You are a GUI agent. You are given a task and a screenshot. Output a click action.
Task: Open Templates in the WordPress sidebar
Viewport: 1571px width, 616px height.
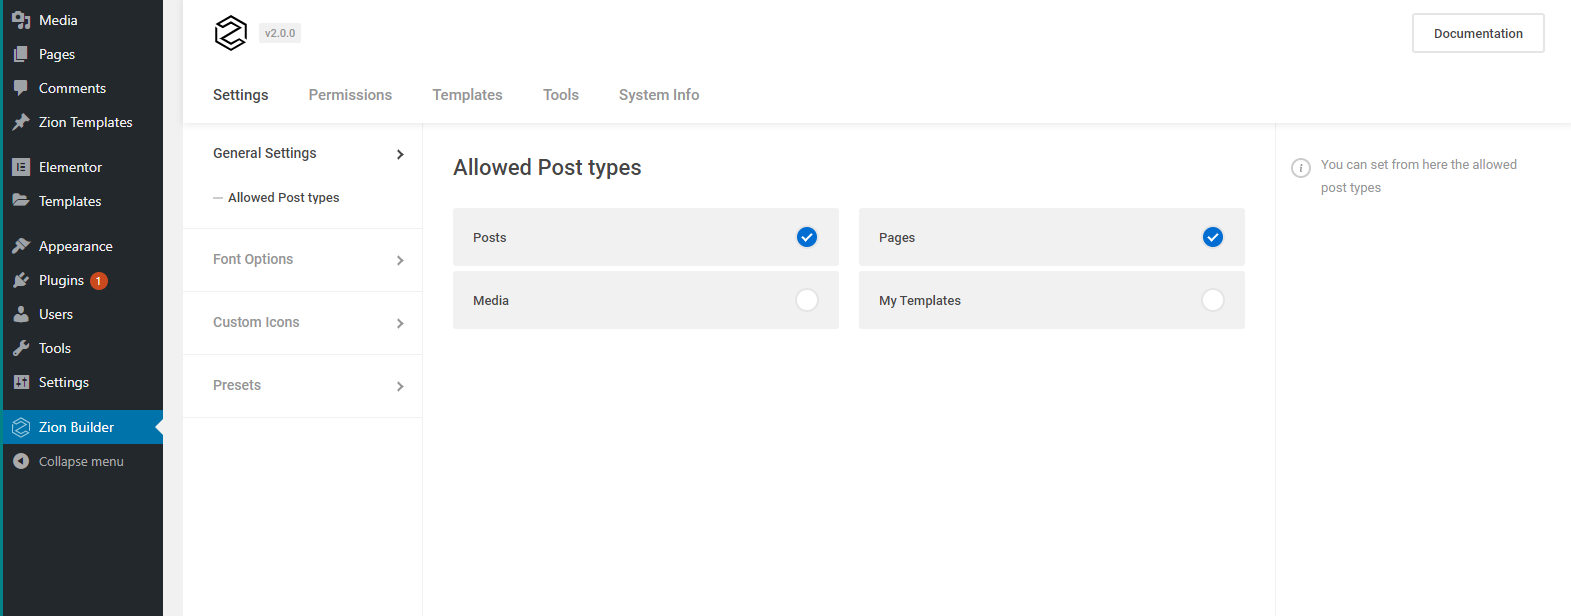point(83,201)
